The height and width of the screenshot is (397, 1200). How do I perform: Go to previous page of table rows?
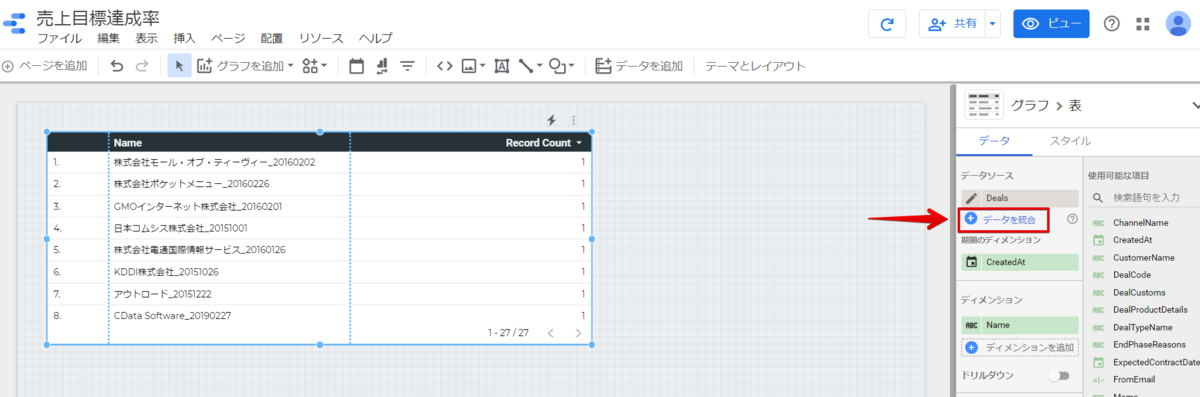coord(549,332)
